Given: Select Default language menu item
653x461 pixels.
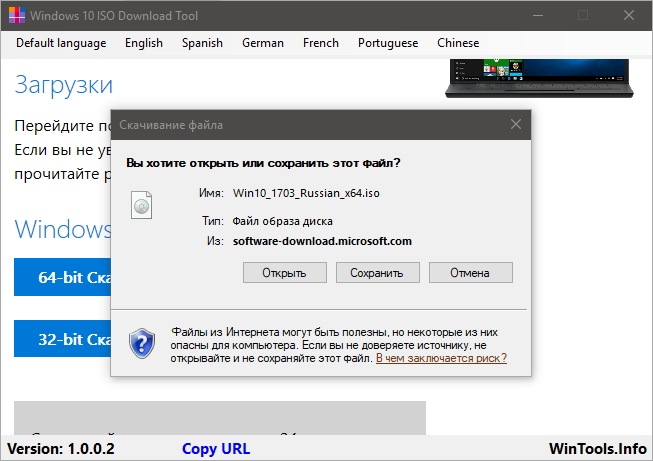Looking at the screenshot, I should pos(61,43).
